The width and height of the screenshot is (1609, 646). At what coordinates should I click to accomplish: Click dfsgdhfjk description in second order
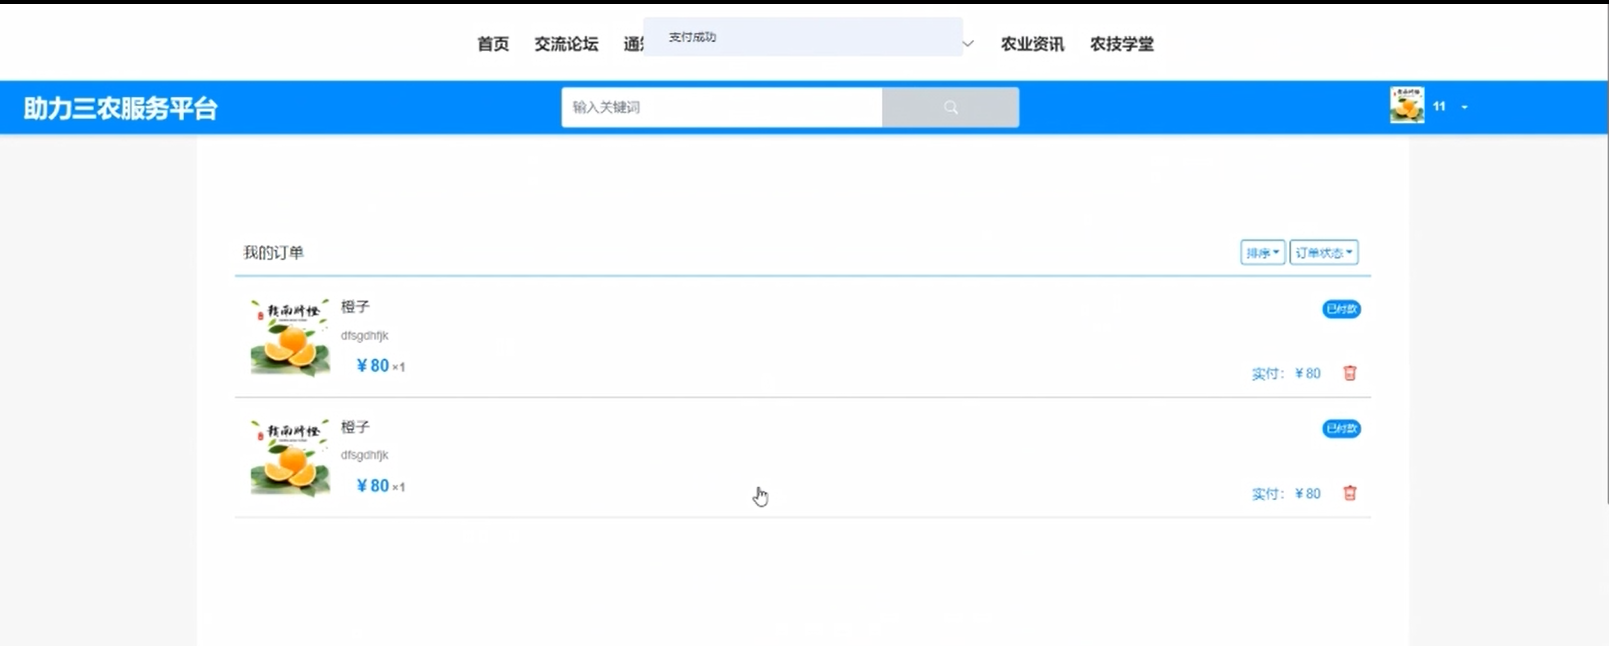(x=364, y=455)
